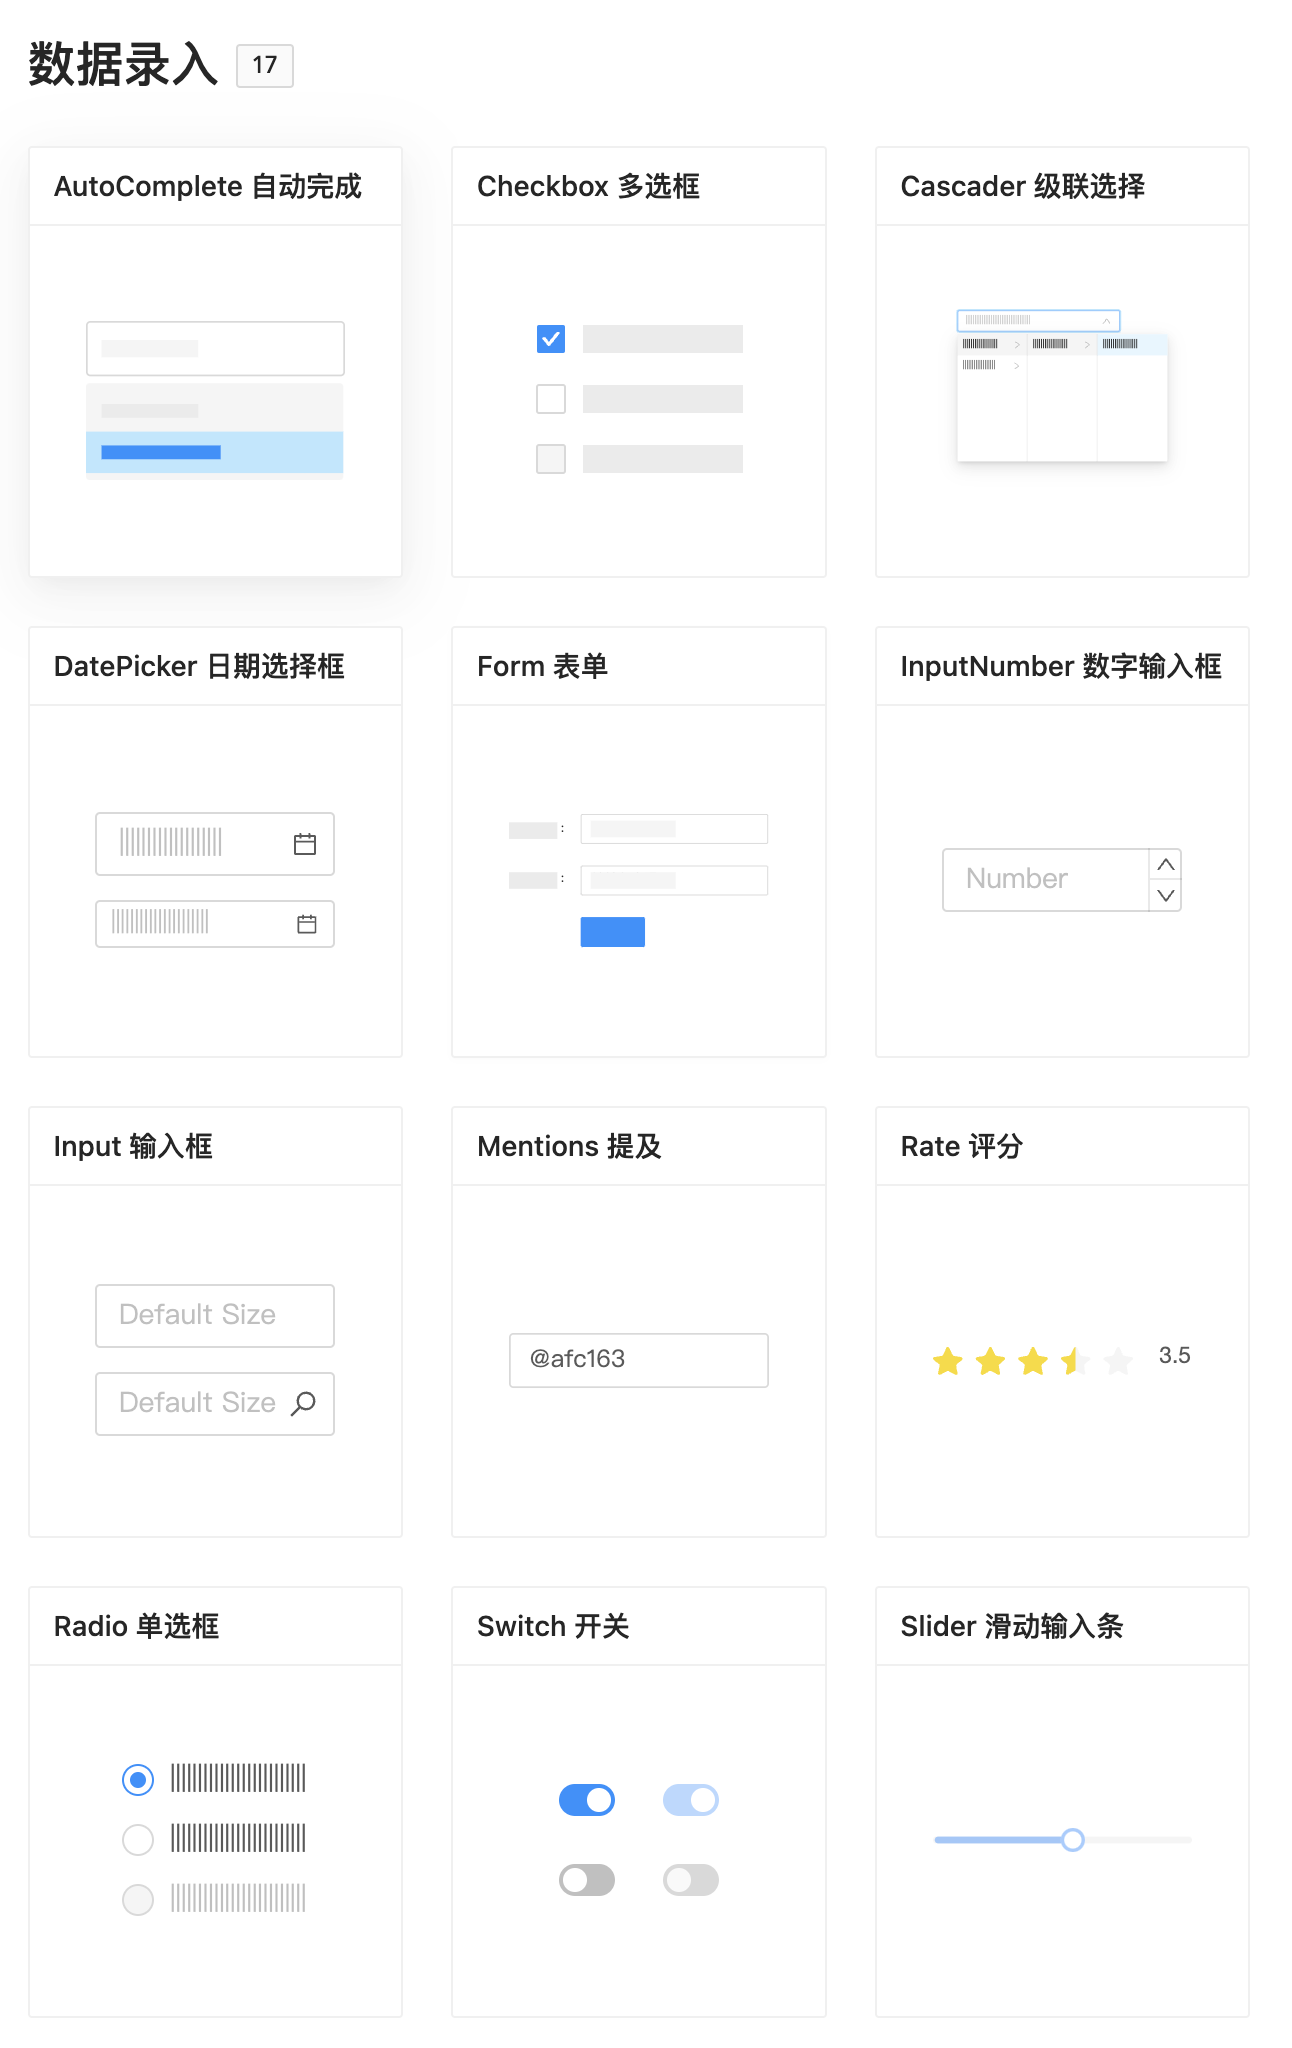This screenshot has height=2048, width=1292.
Task: Click the second rating star
Action: click(991, 1361)
